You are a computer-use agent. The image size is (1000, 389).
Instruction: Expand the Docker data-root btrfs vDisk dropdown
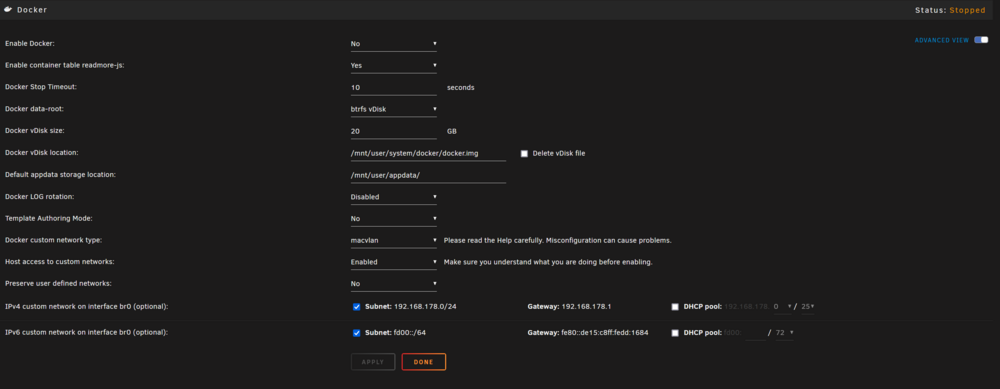point(393,109)
